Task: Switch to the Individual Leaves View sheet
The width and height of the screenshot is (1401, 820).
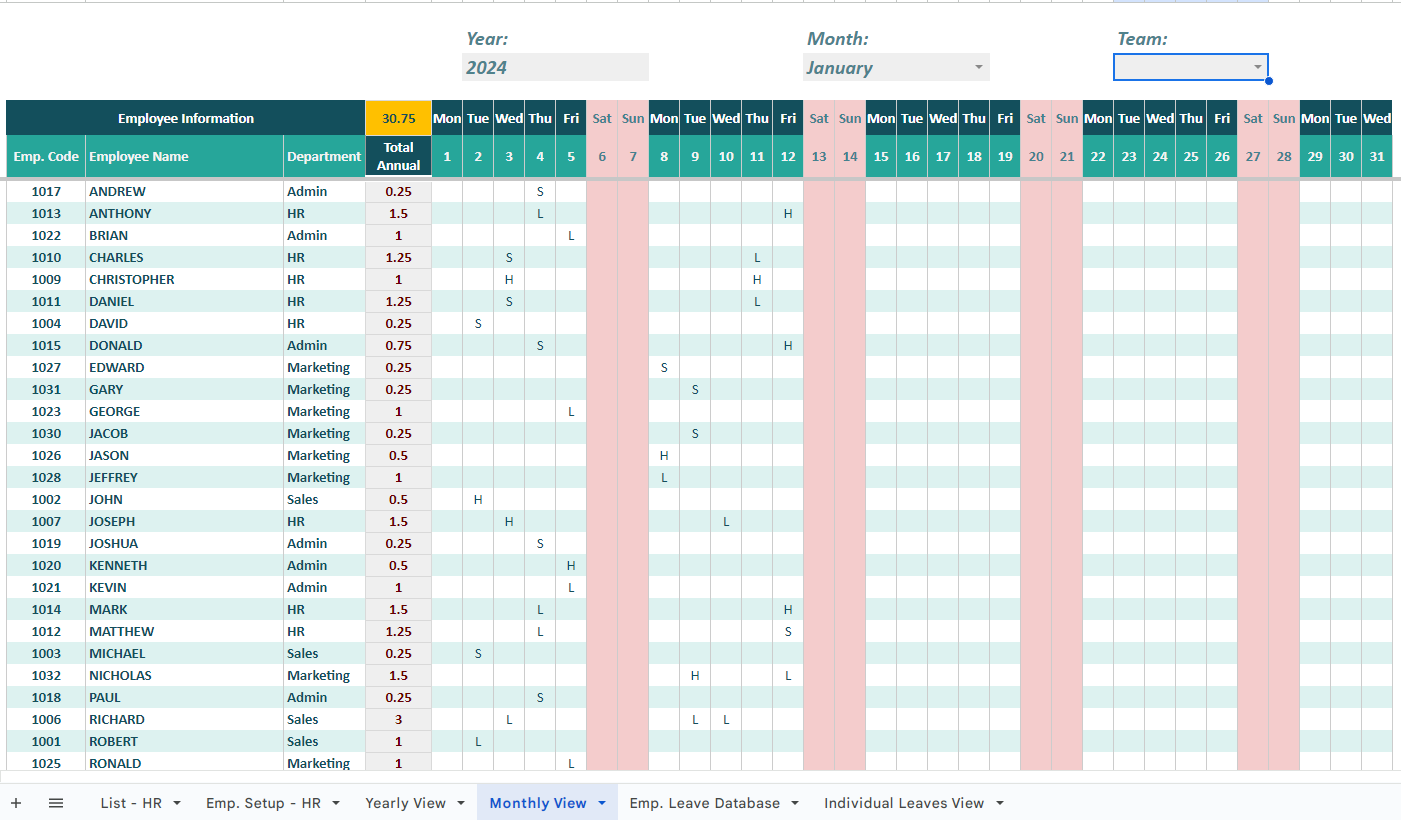Action: click(x=905, y=803)
